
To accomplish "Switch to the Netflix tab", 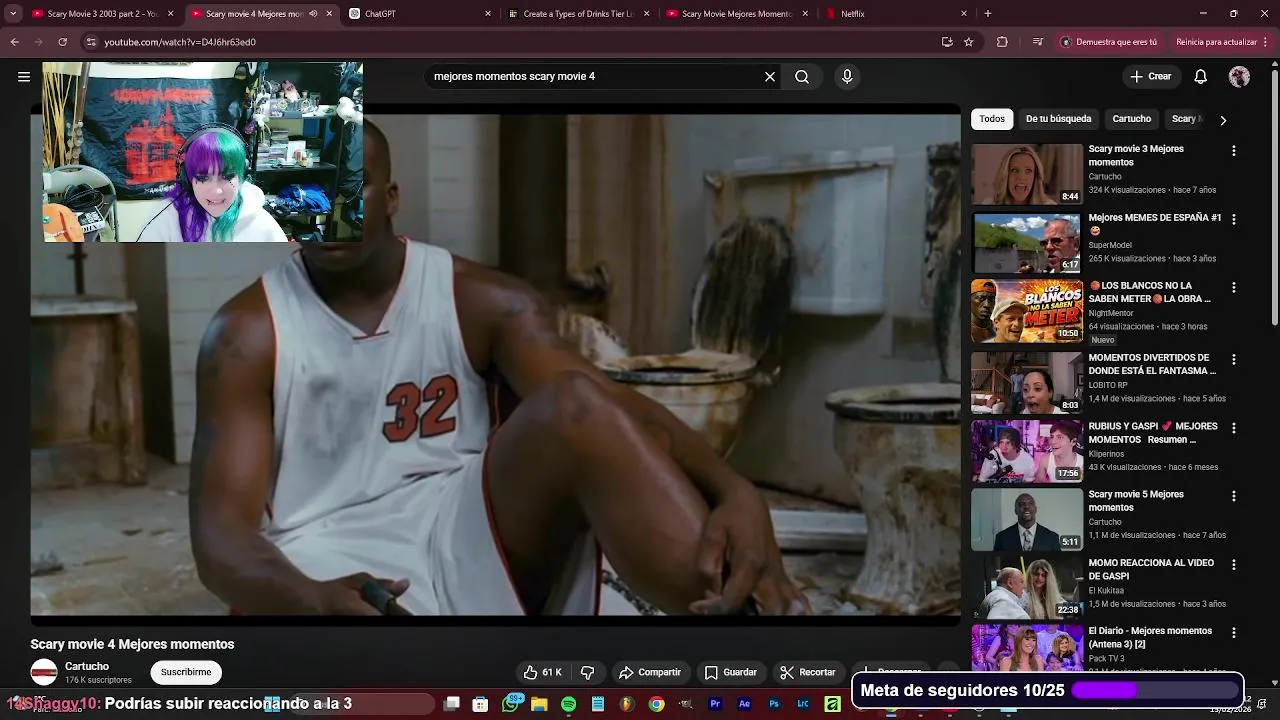I will tap(896, 14).
